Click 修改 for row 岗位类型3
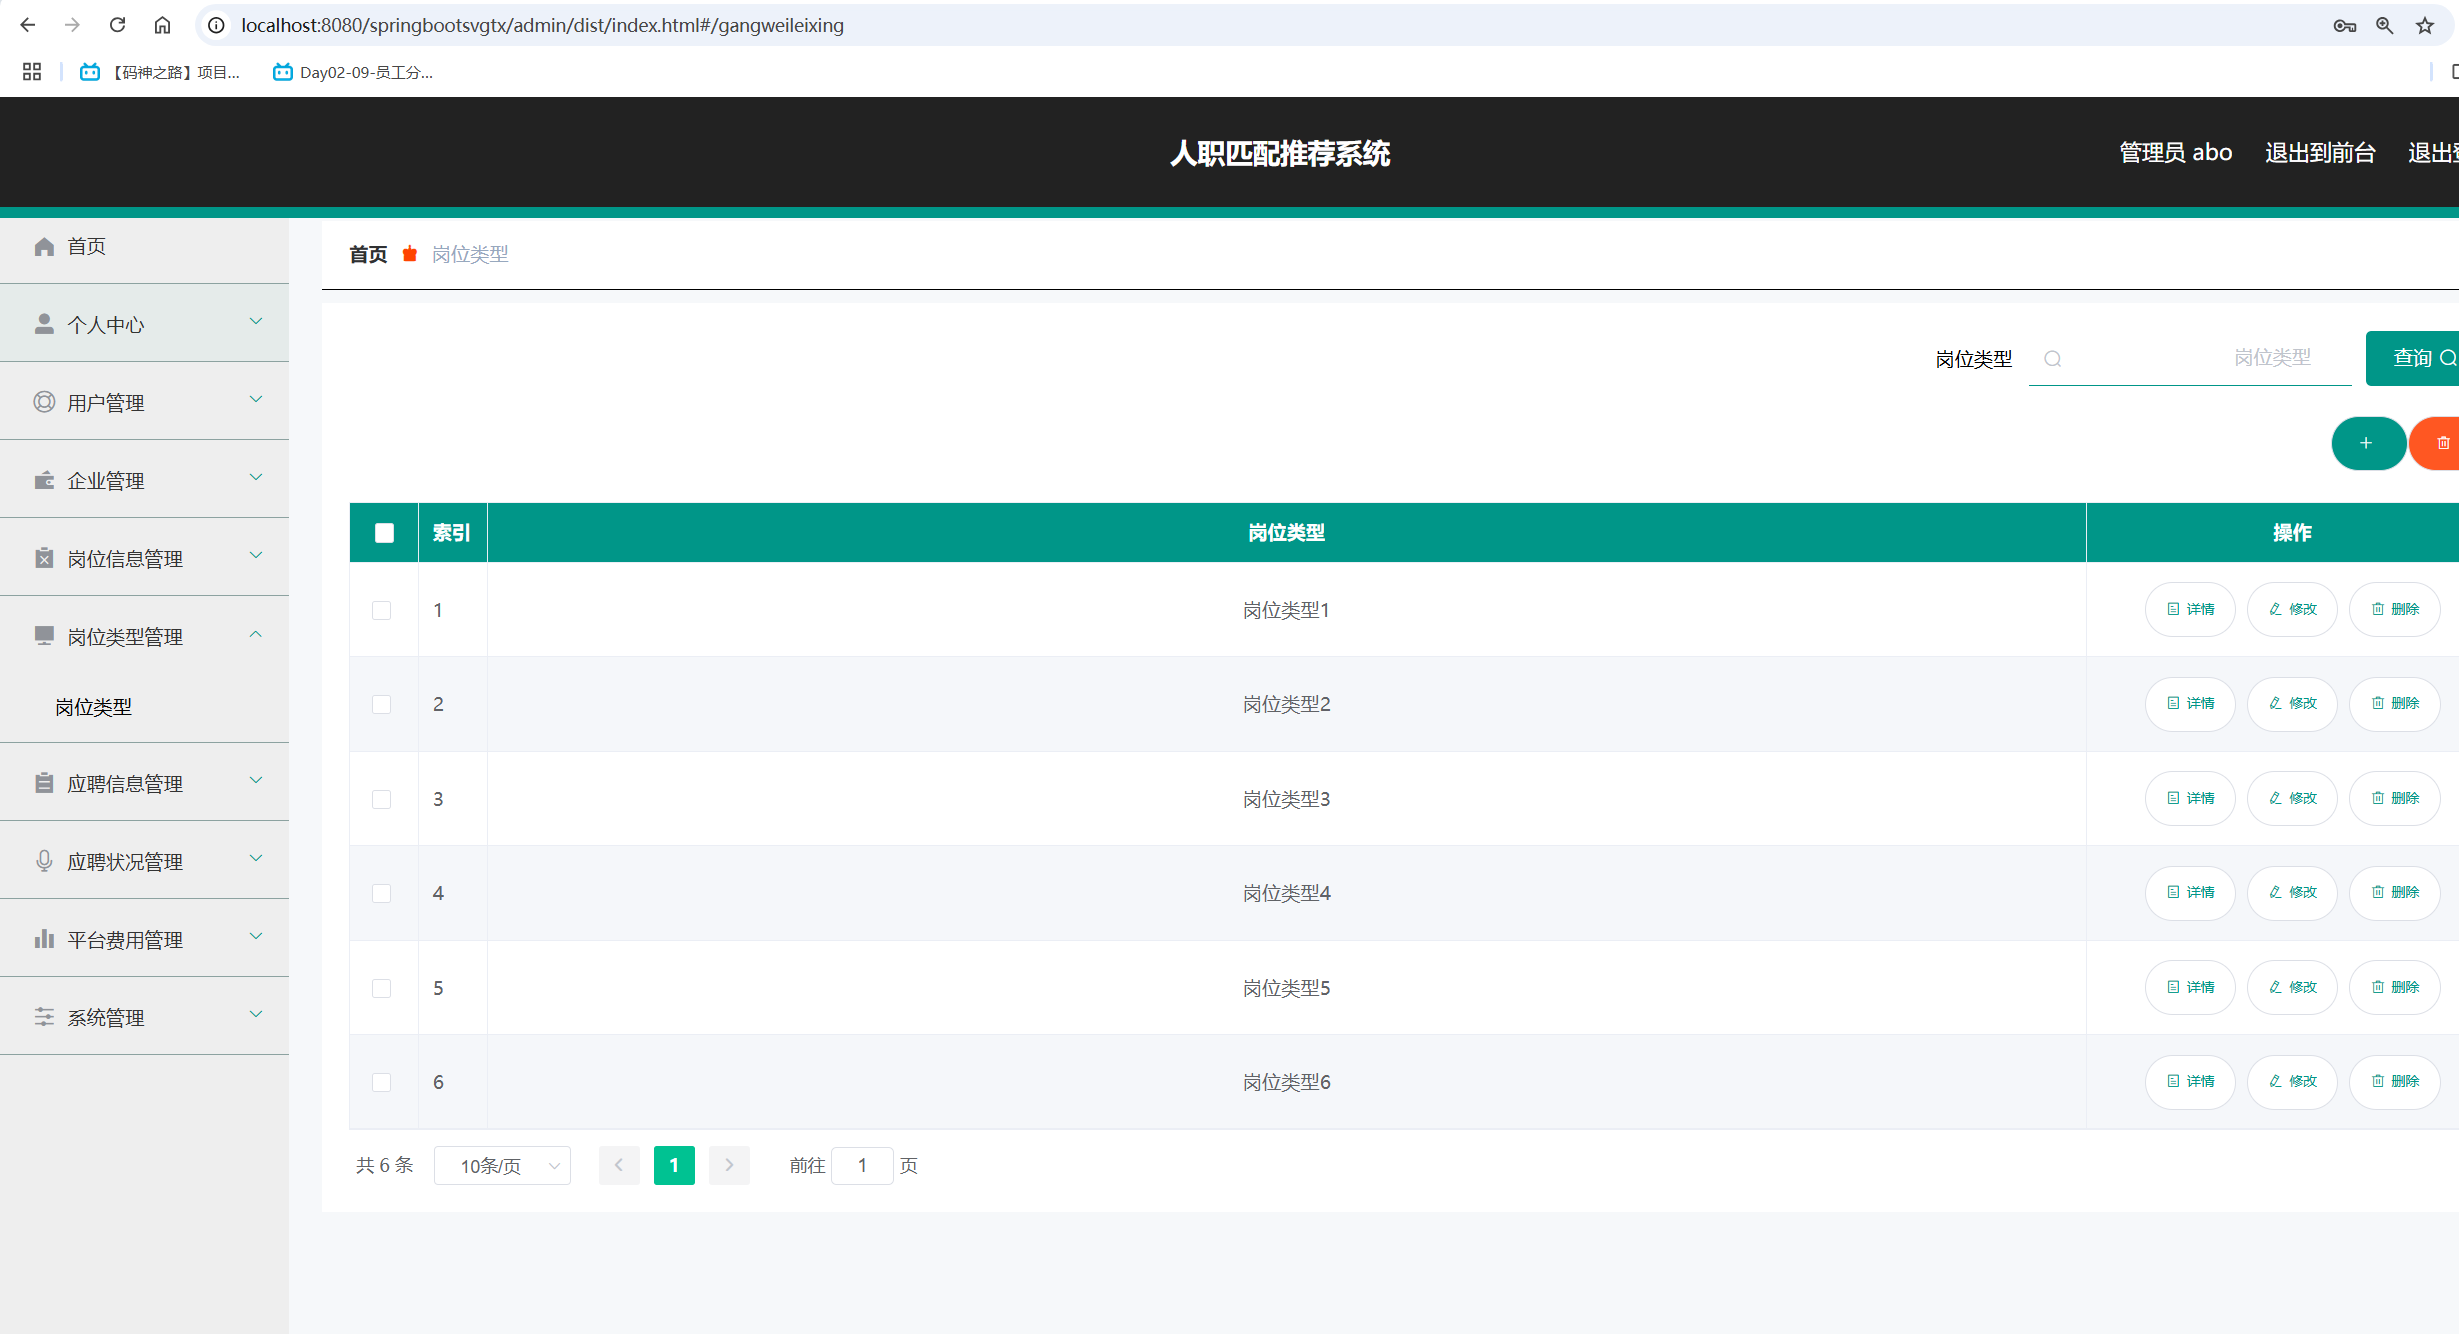Viewport: 2459px width, 1334px height. tap(2292, 798)
